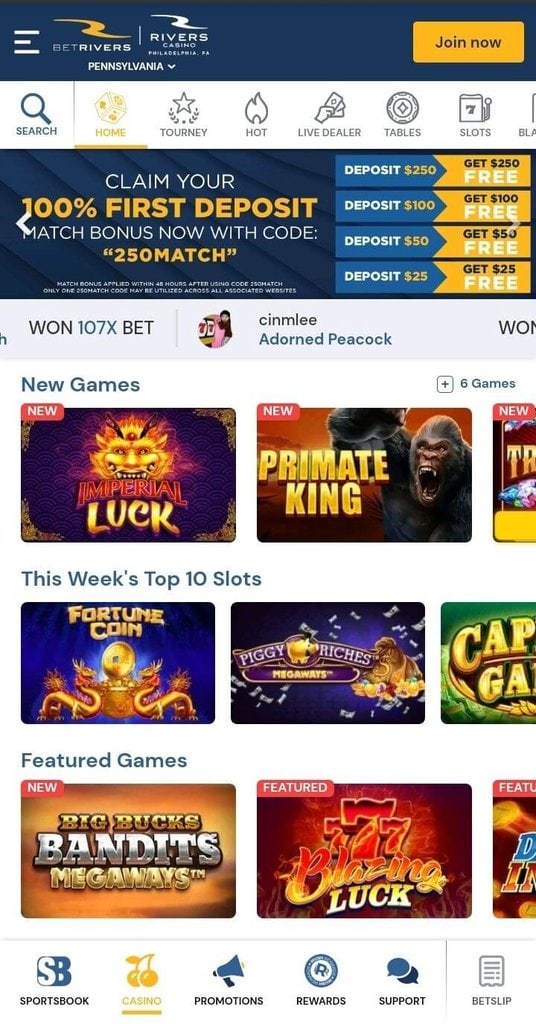Open the Rewards badge icon
The width and height of the screenshot is (536, 1024).
(x=321, y=970)
